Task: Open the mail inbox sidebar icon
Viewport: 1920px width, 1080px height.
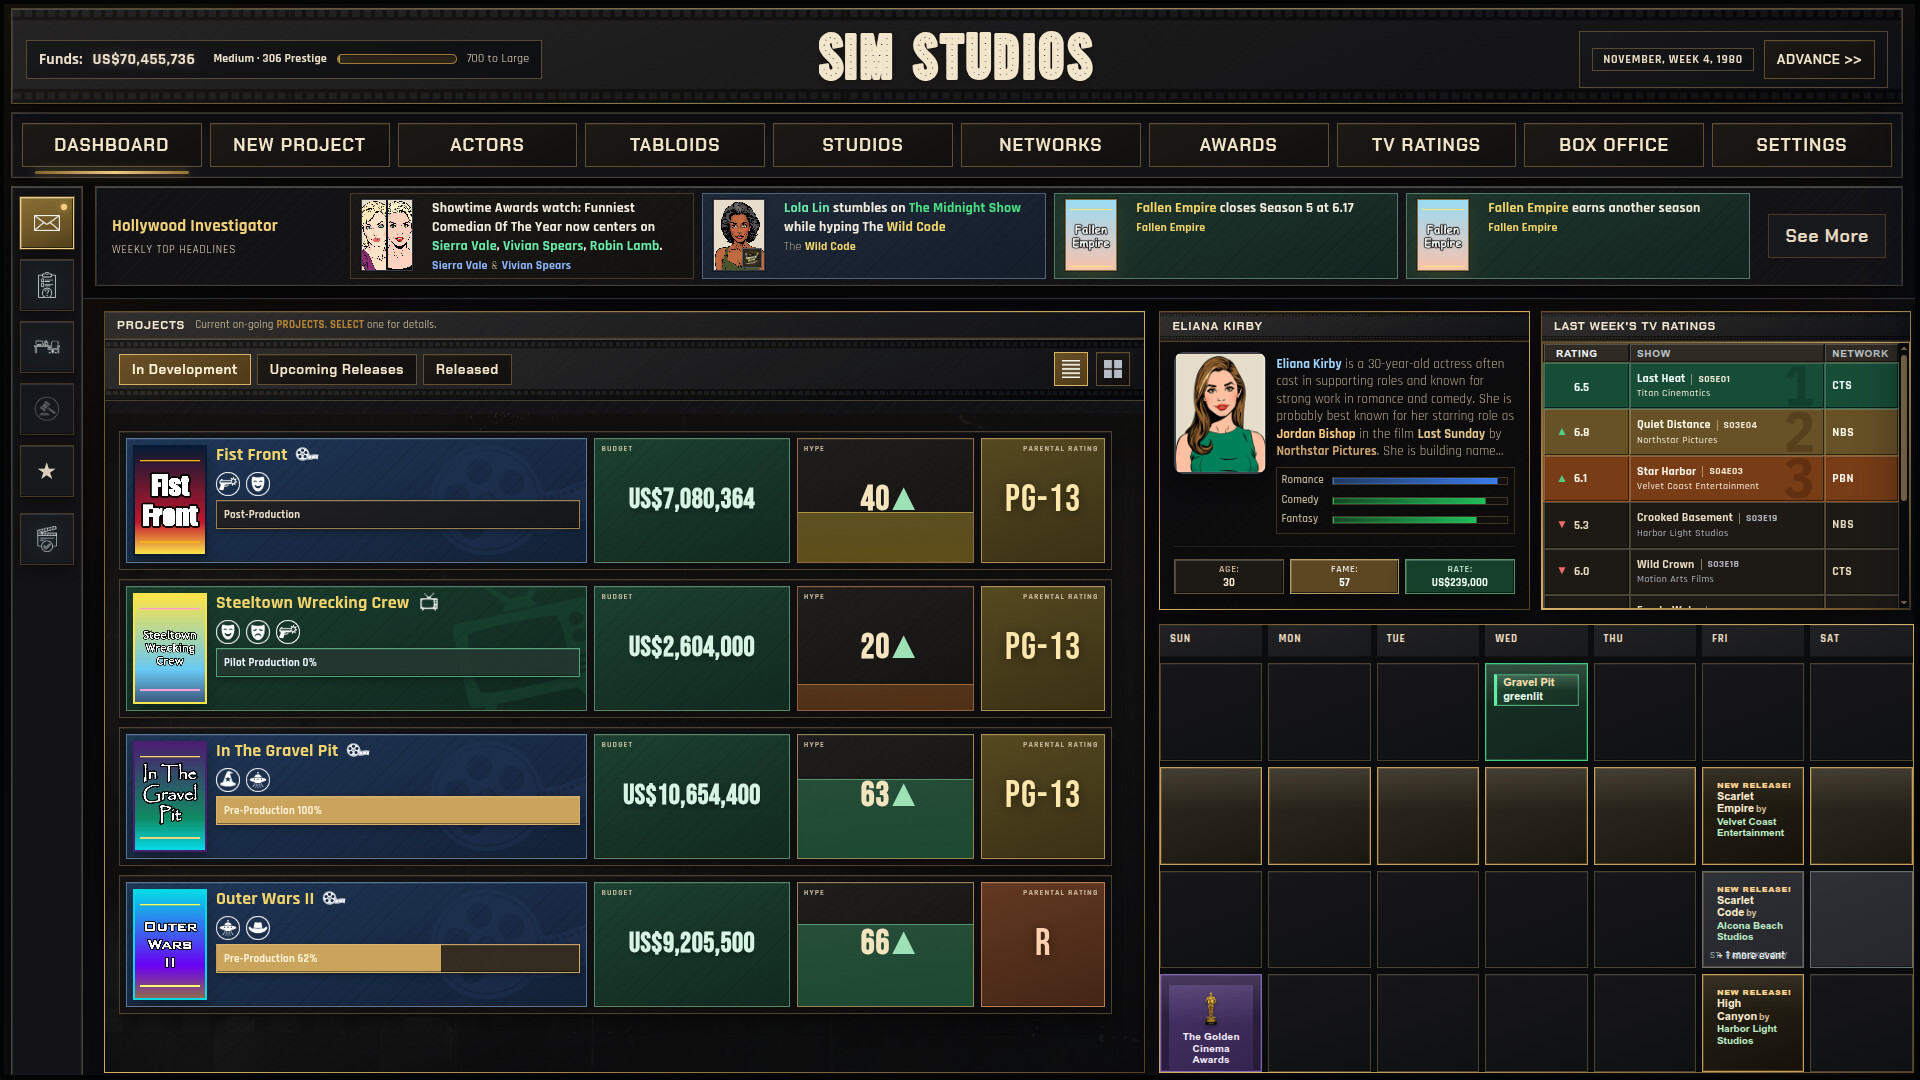Action: (47, 223)
